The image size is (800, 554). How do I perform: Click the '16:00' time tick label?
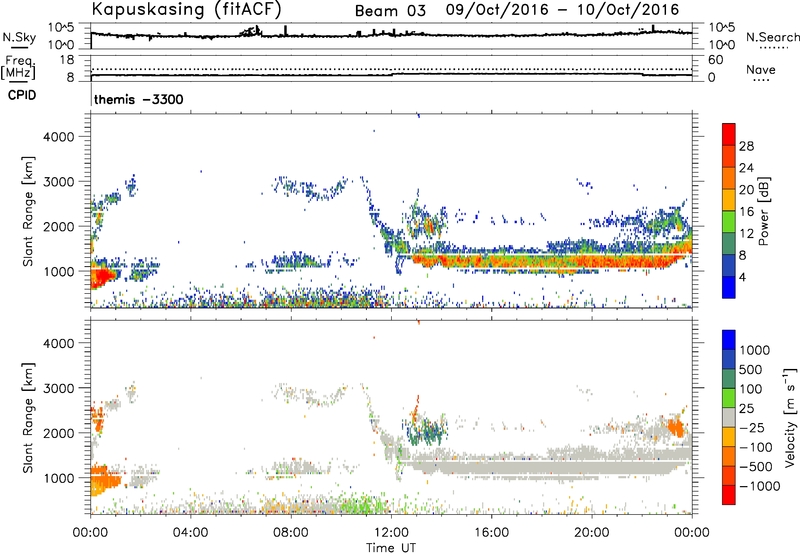[491, 533]
